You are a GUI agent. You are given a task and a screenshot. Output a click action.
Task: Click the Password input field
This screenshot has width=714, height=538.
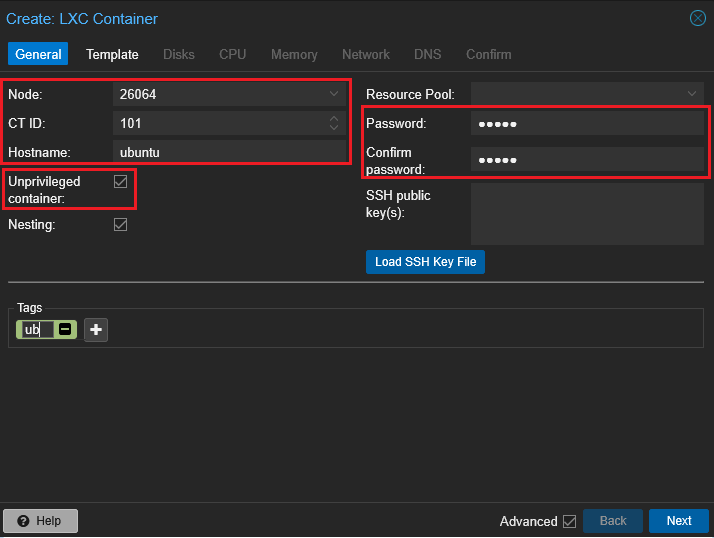pyautogui.click(x=587, y=124)
